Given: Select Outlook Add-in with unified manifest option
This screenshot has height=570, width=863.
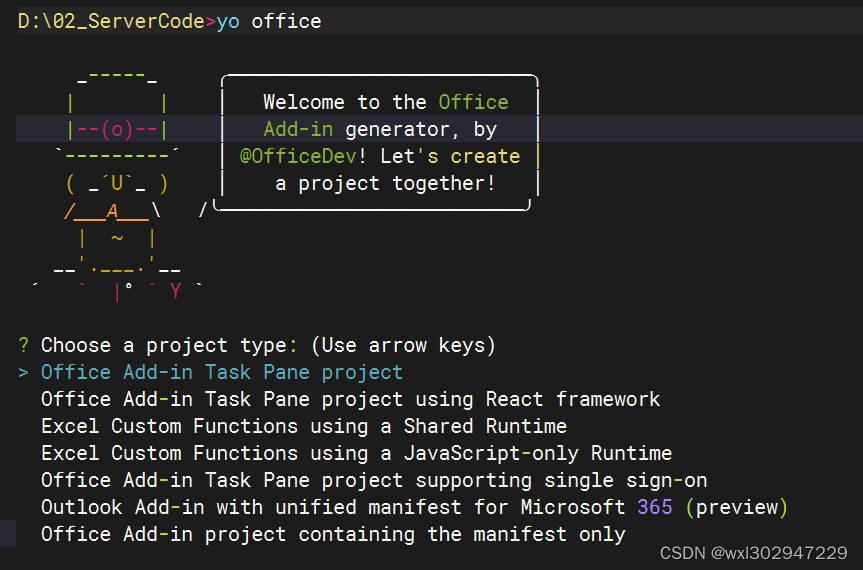Looking at the screenshot, I should pyautogui.click(x=415, y=507).
